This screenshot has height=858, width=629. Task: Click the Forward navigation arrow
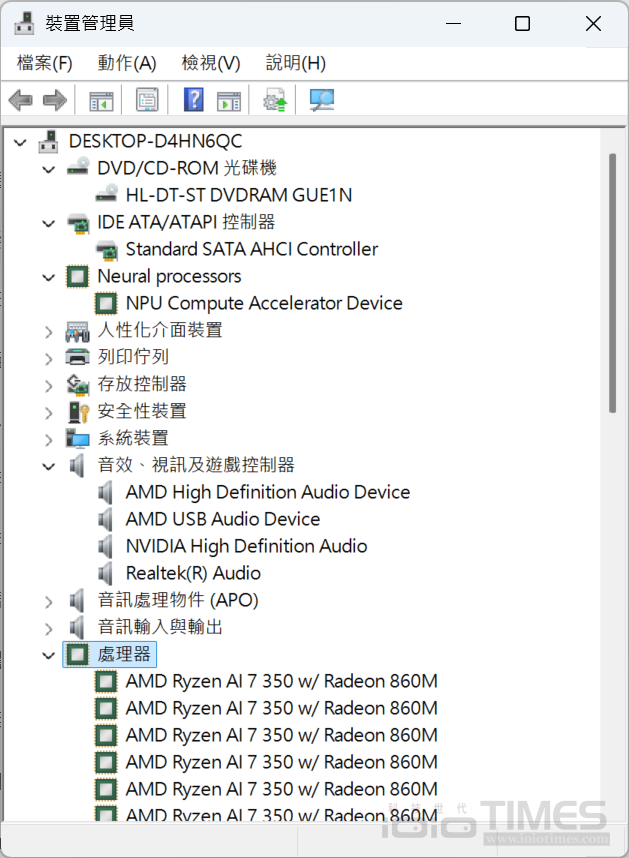click(54, 99)
